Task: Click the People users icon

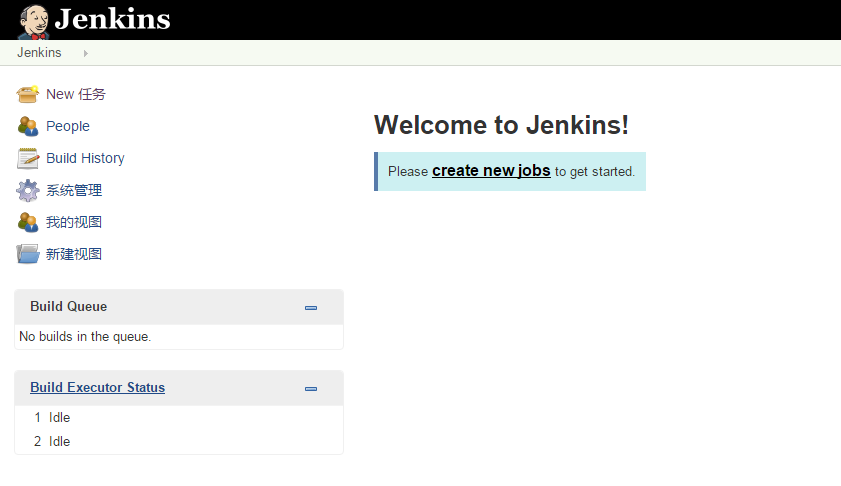Action: click(27, 126)
